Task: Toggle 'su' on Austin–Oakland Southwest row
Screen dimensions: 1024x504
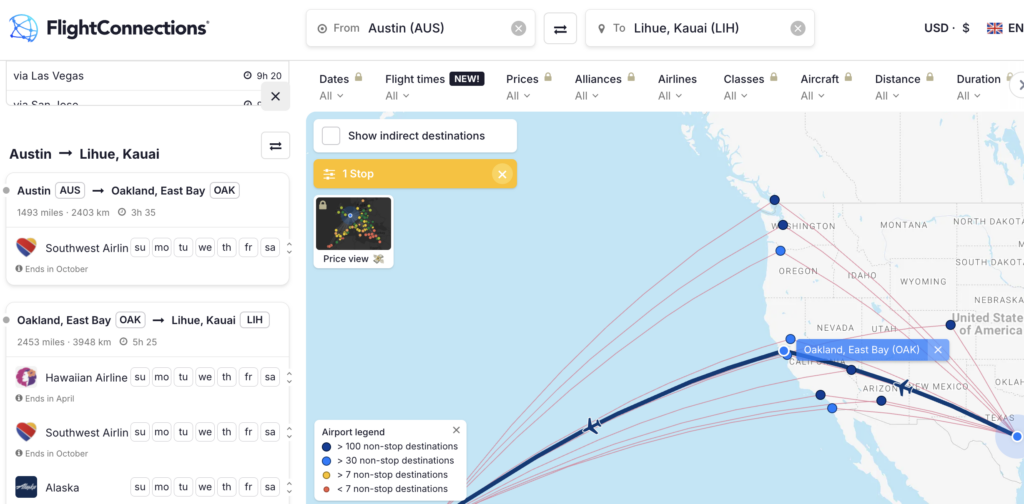Action: [x=140, y=248]
